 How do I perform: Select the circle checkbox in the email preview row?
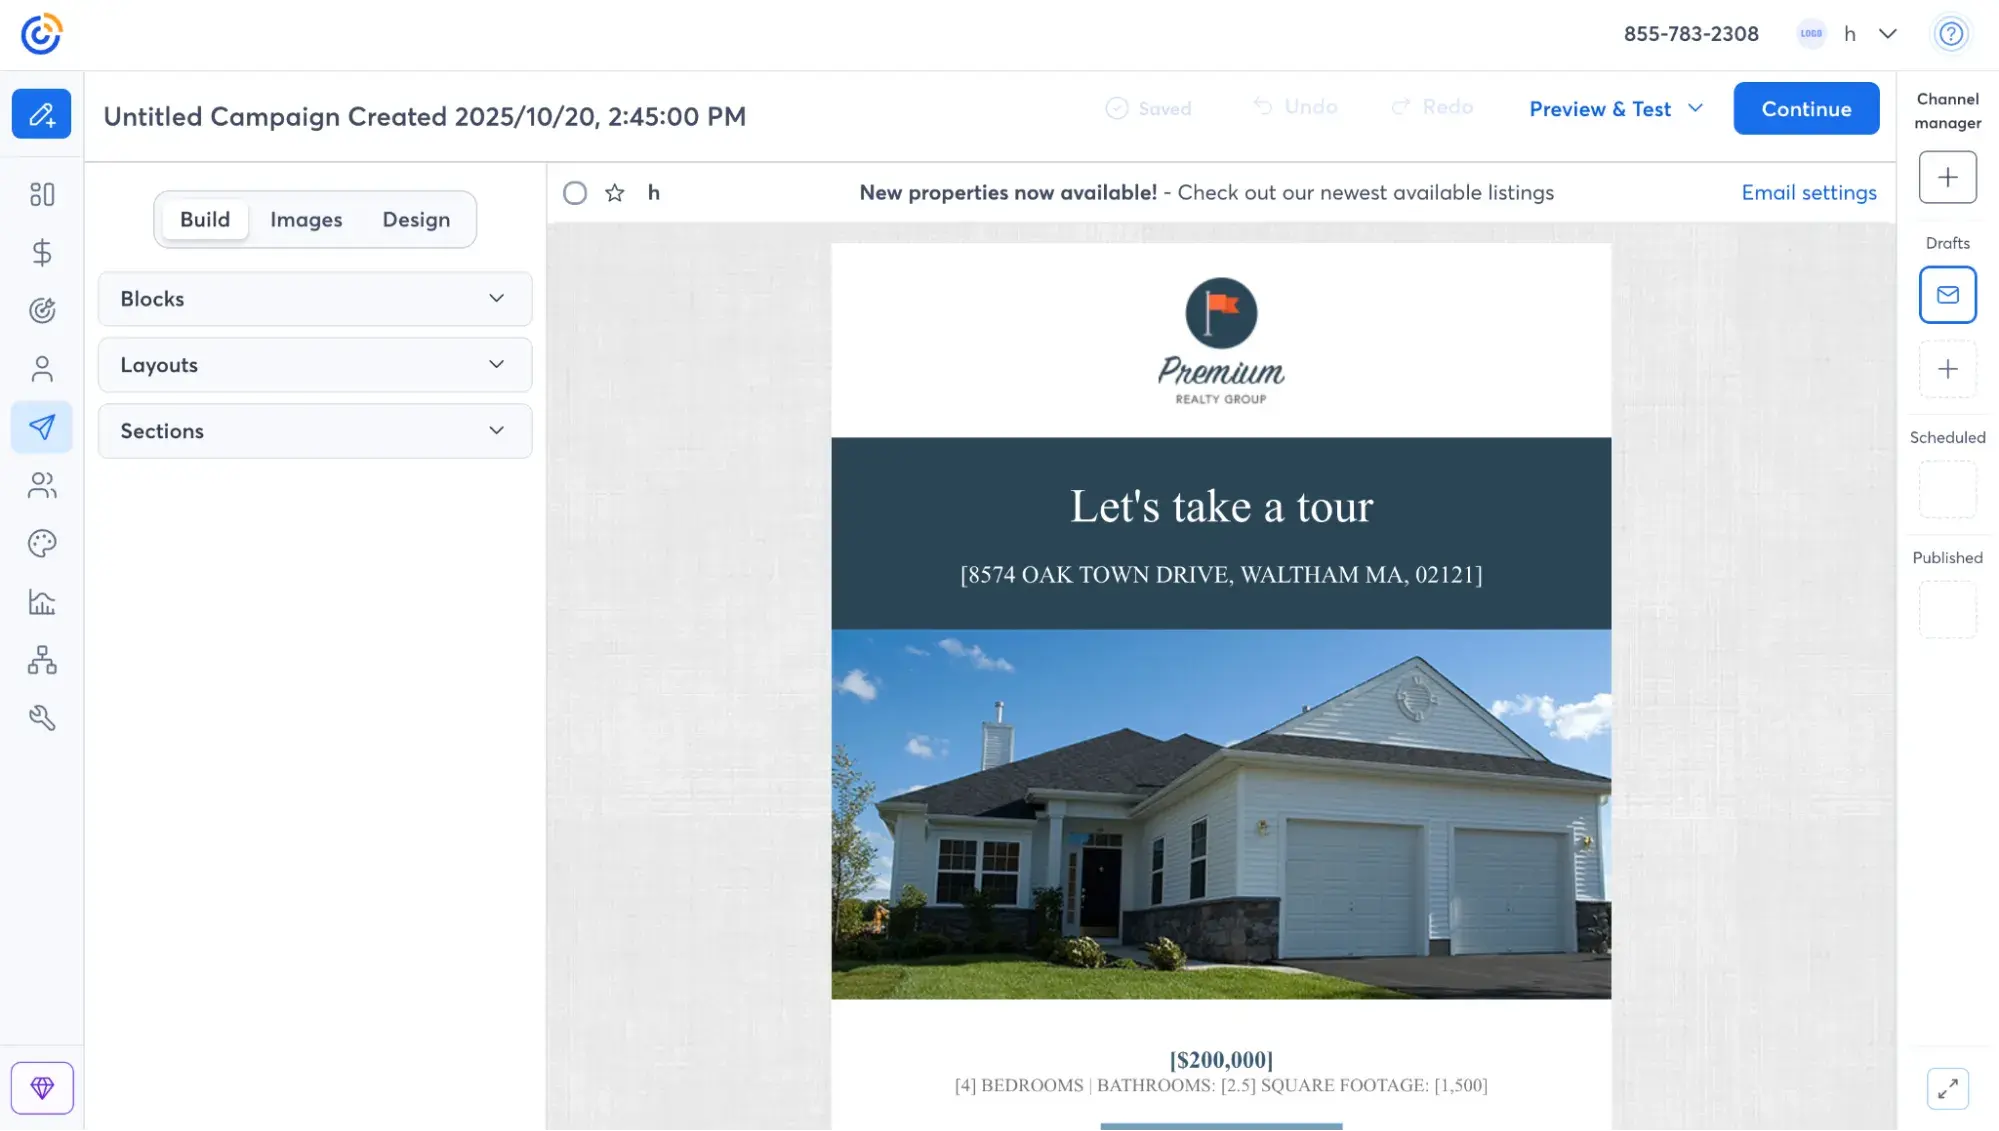[x=575, y=193]
